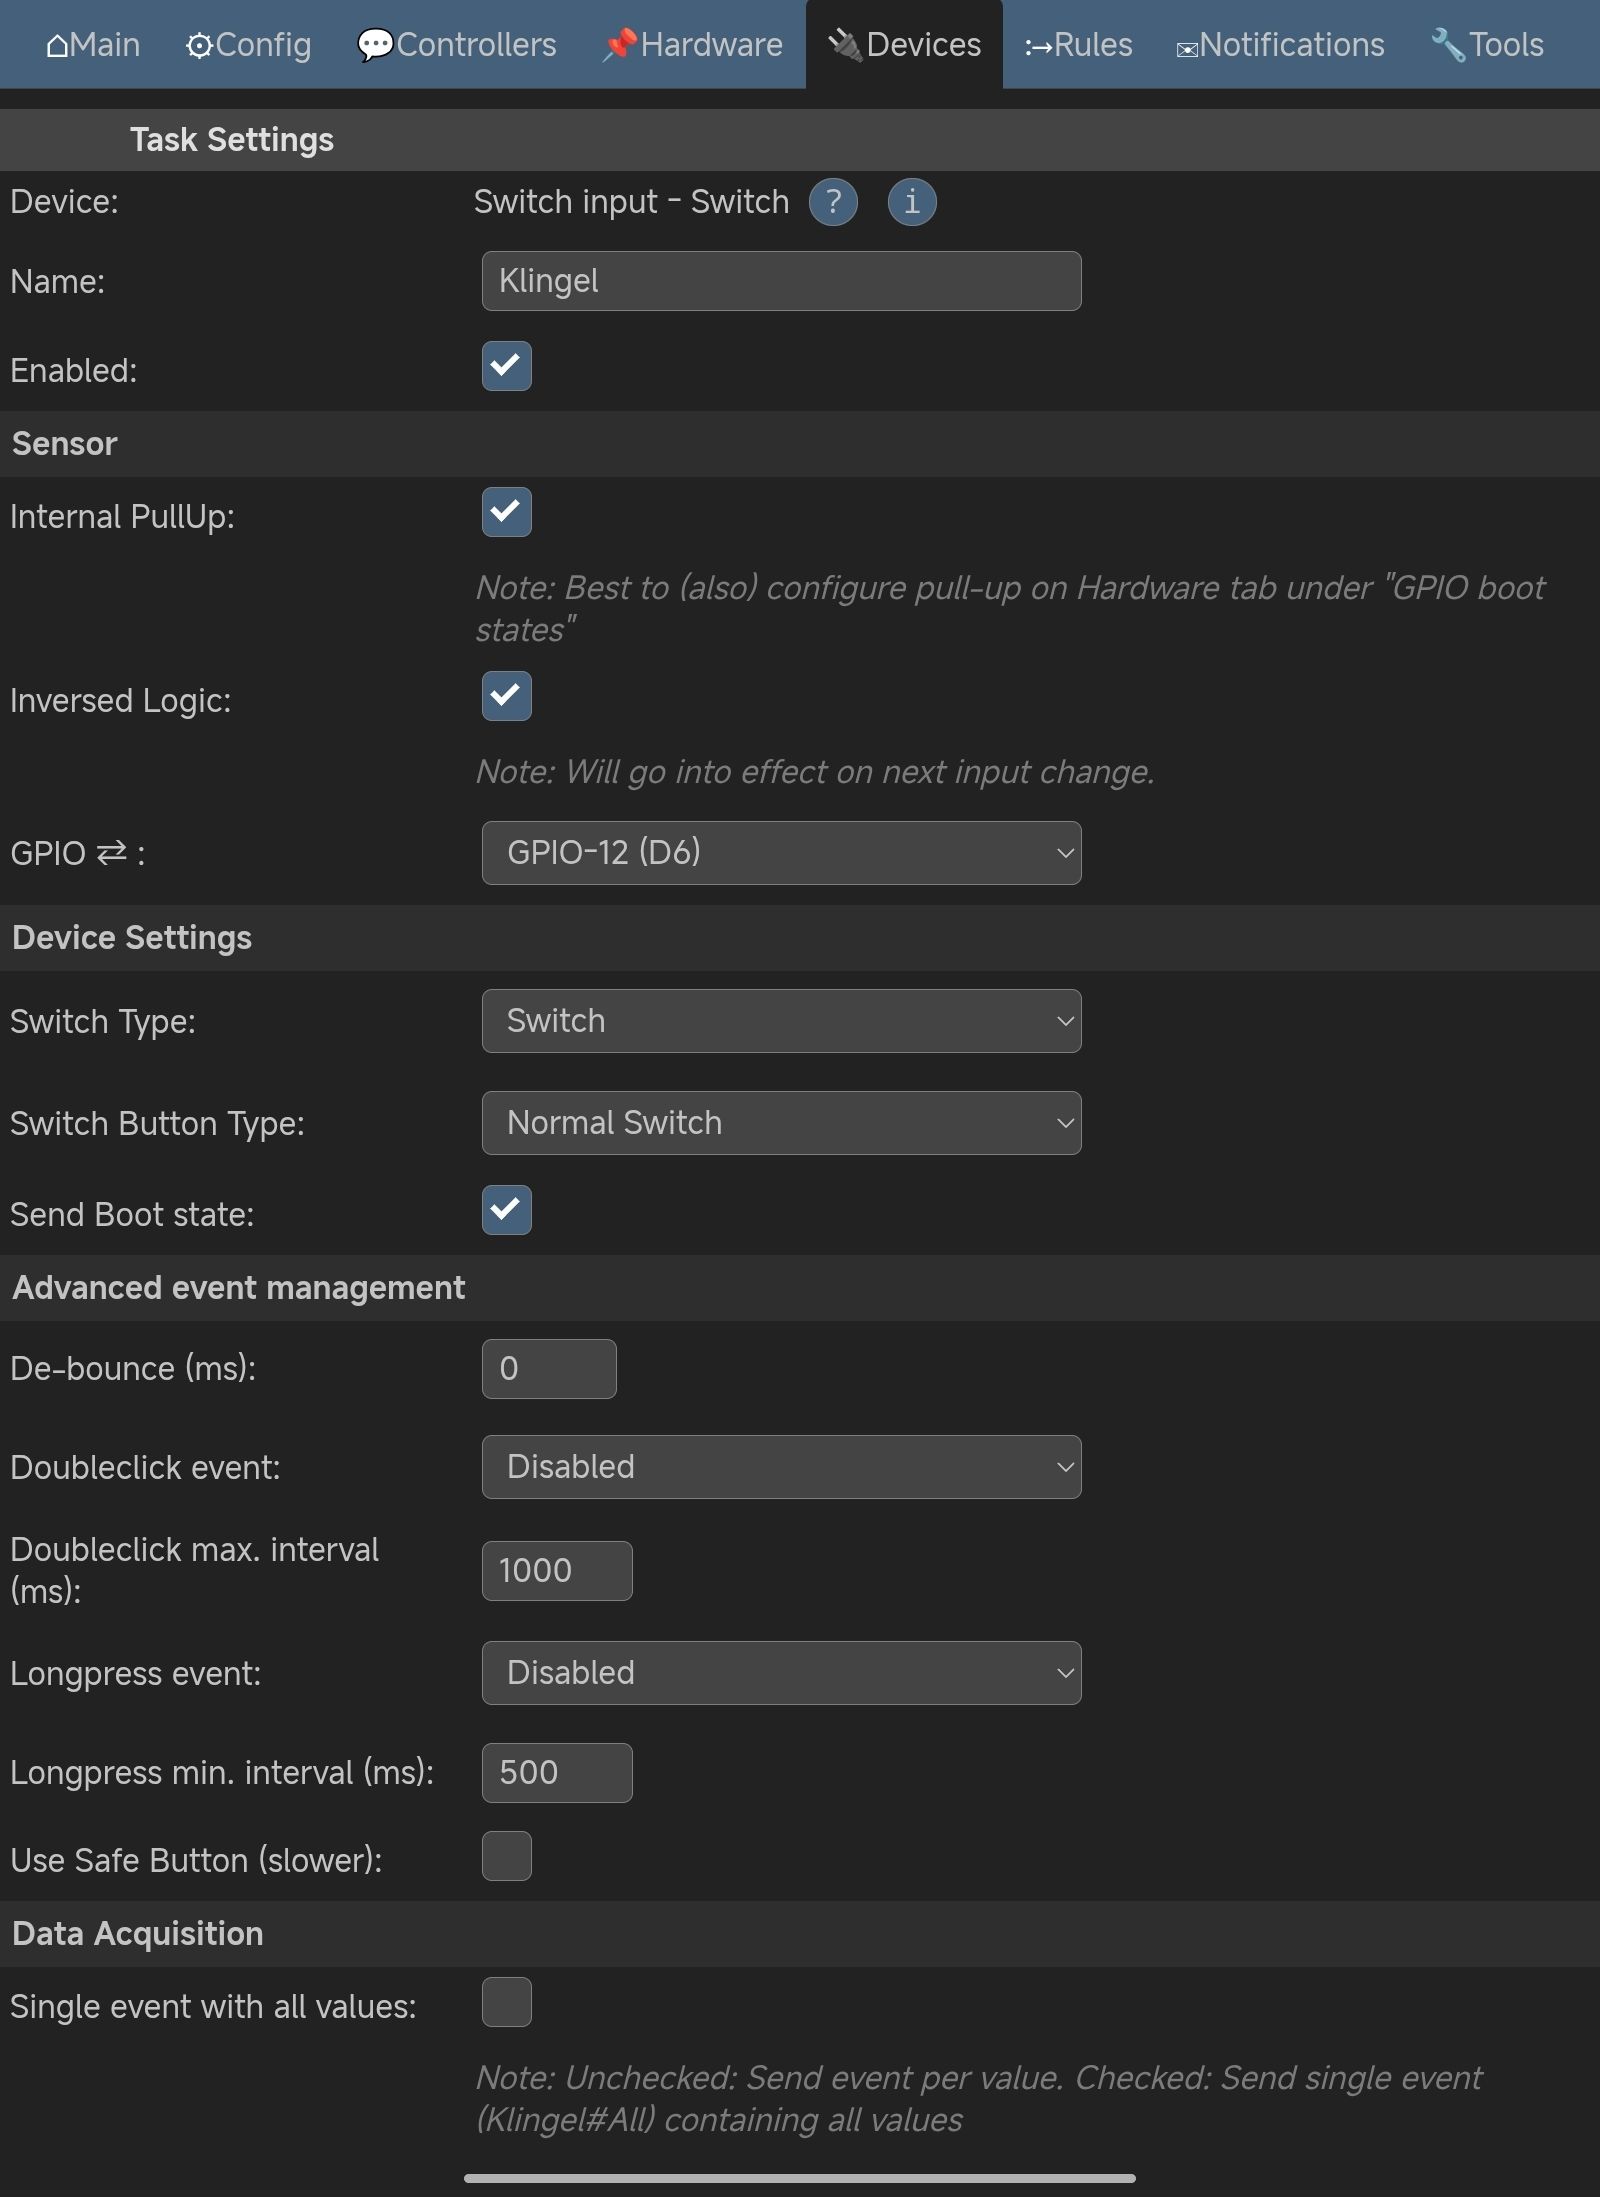Open the GPIO-12 (D6) dropdown
This screenshot has height=2197, width=1600.
coord(781,853)
